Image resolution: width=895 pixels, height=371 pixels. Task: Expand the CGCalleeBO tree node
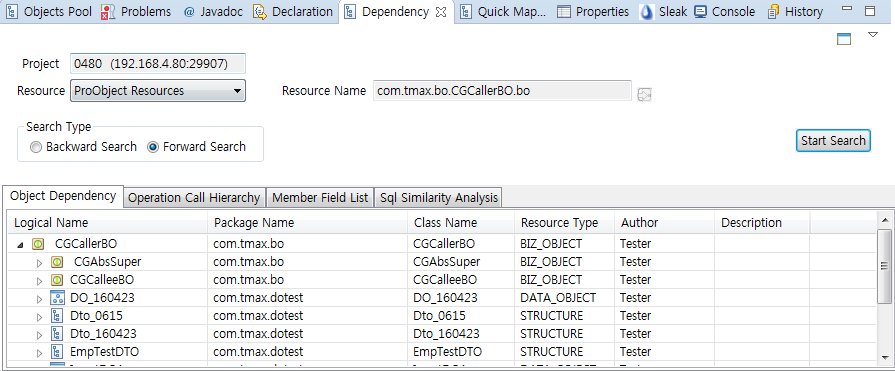(x=39, y=281)
